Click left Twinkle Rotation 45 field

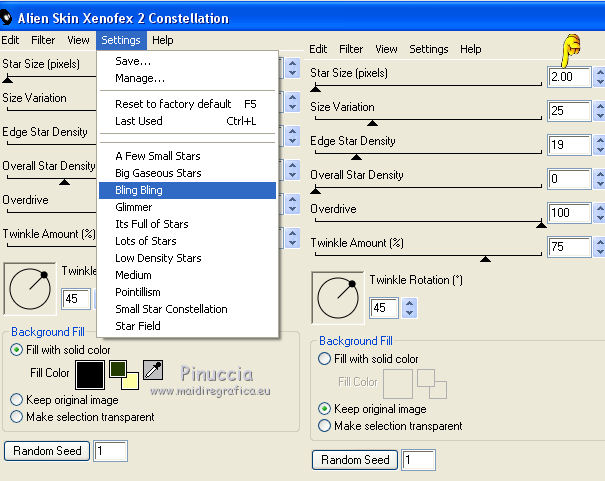pos(76,299)
